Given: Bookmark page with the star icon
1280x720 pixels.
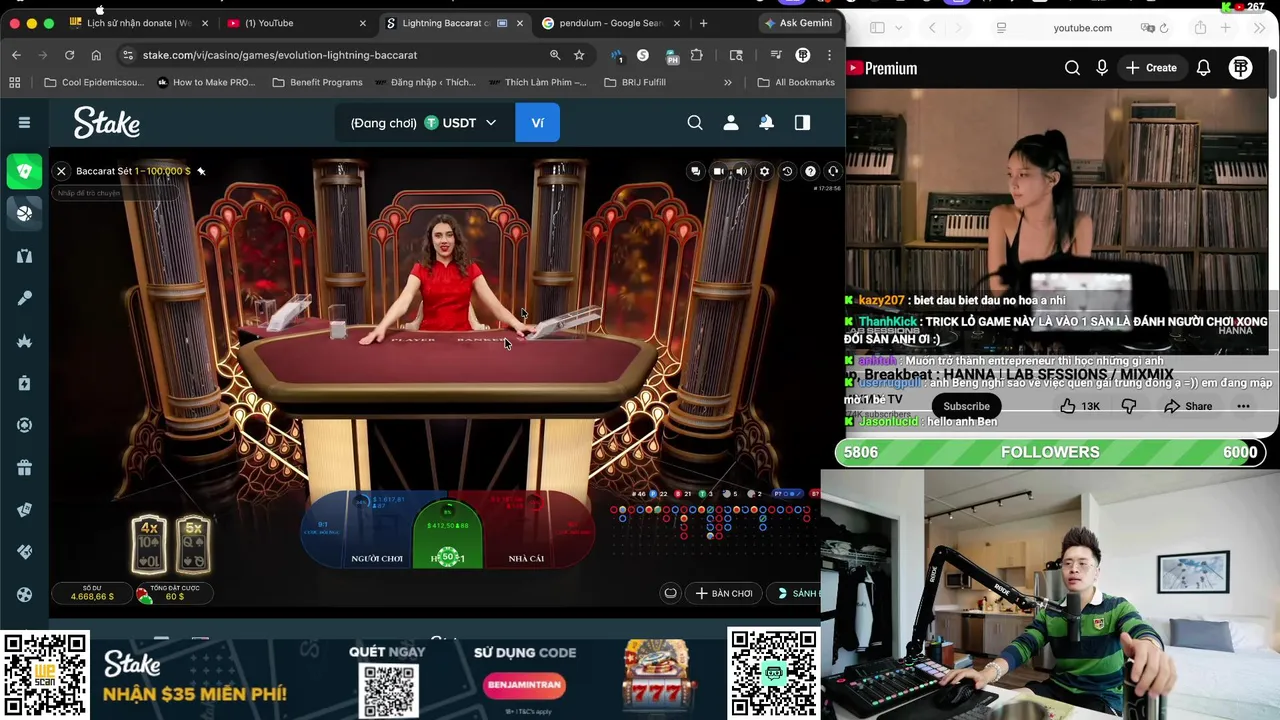Looking at the screenshot, I should coord(579,55).
